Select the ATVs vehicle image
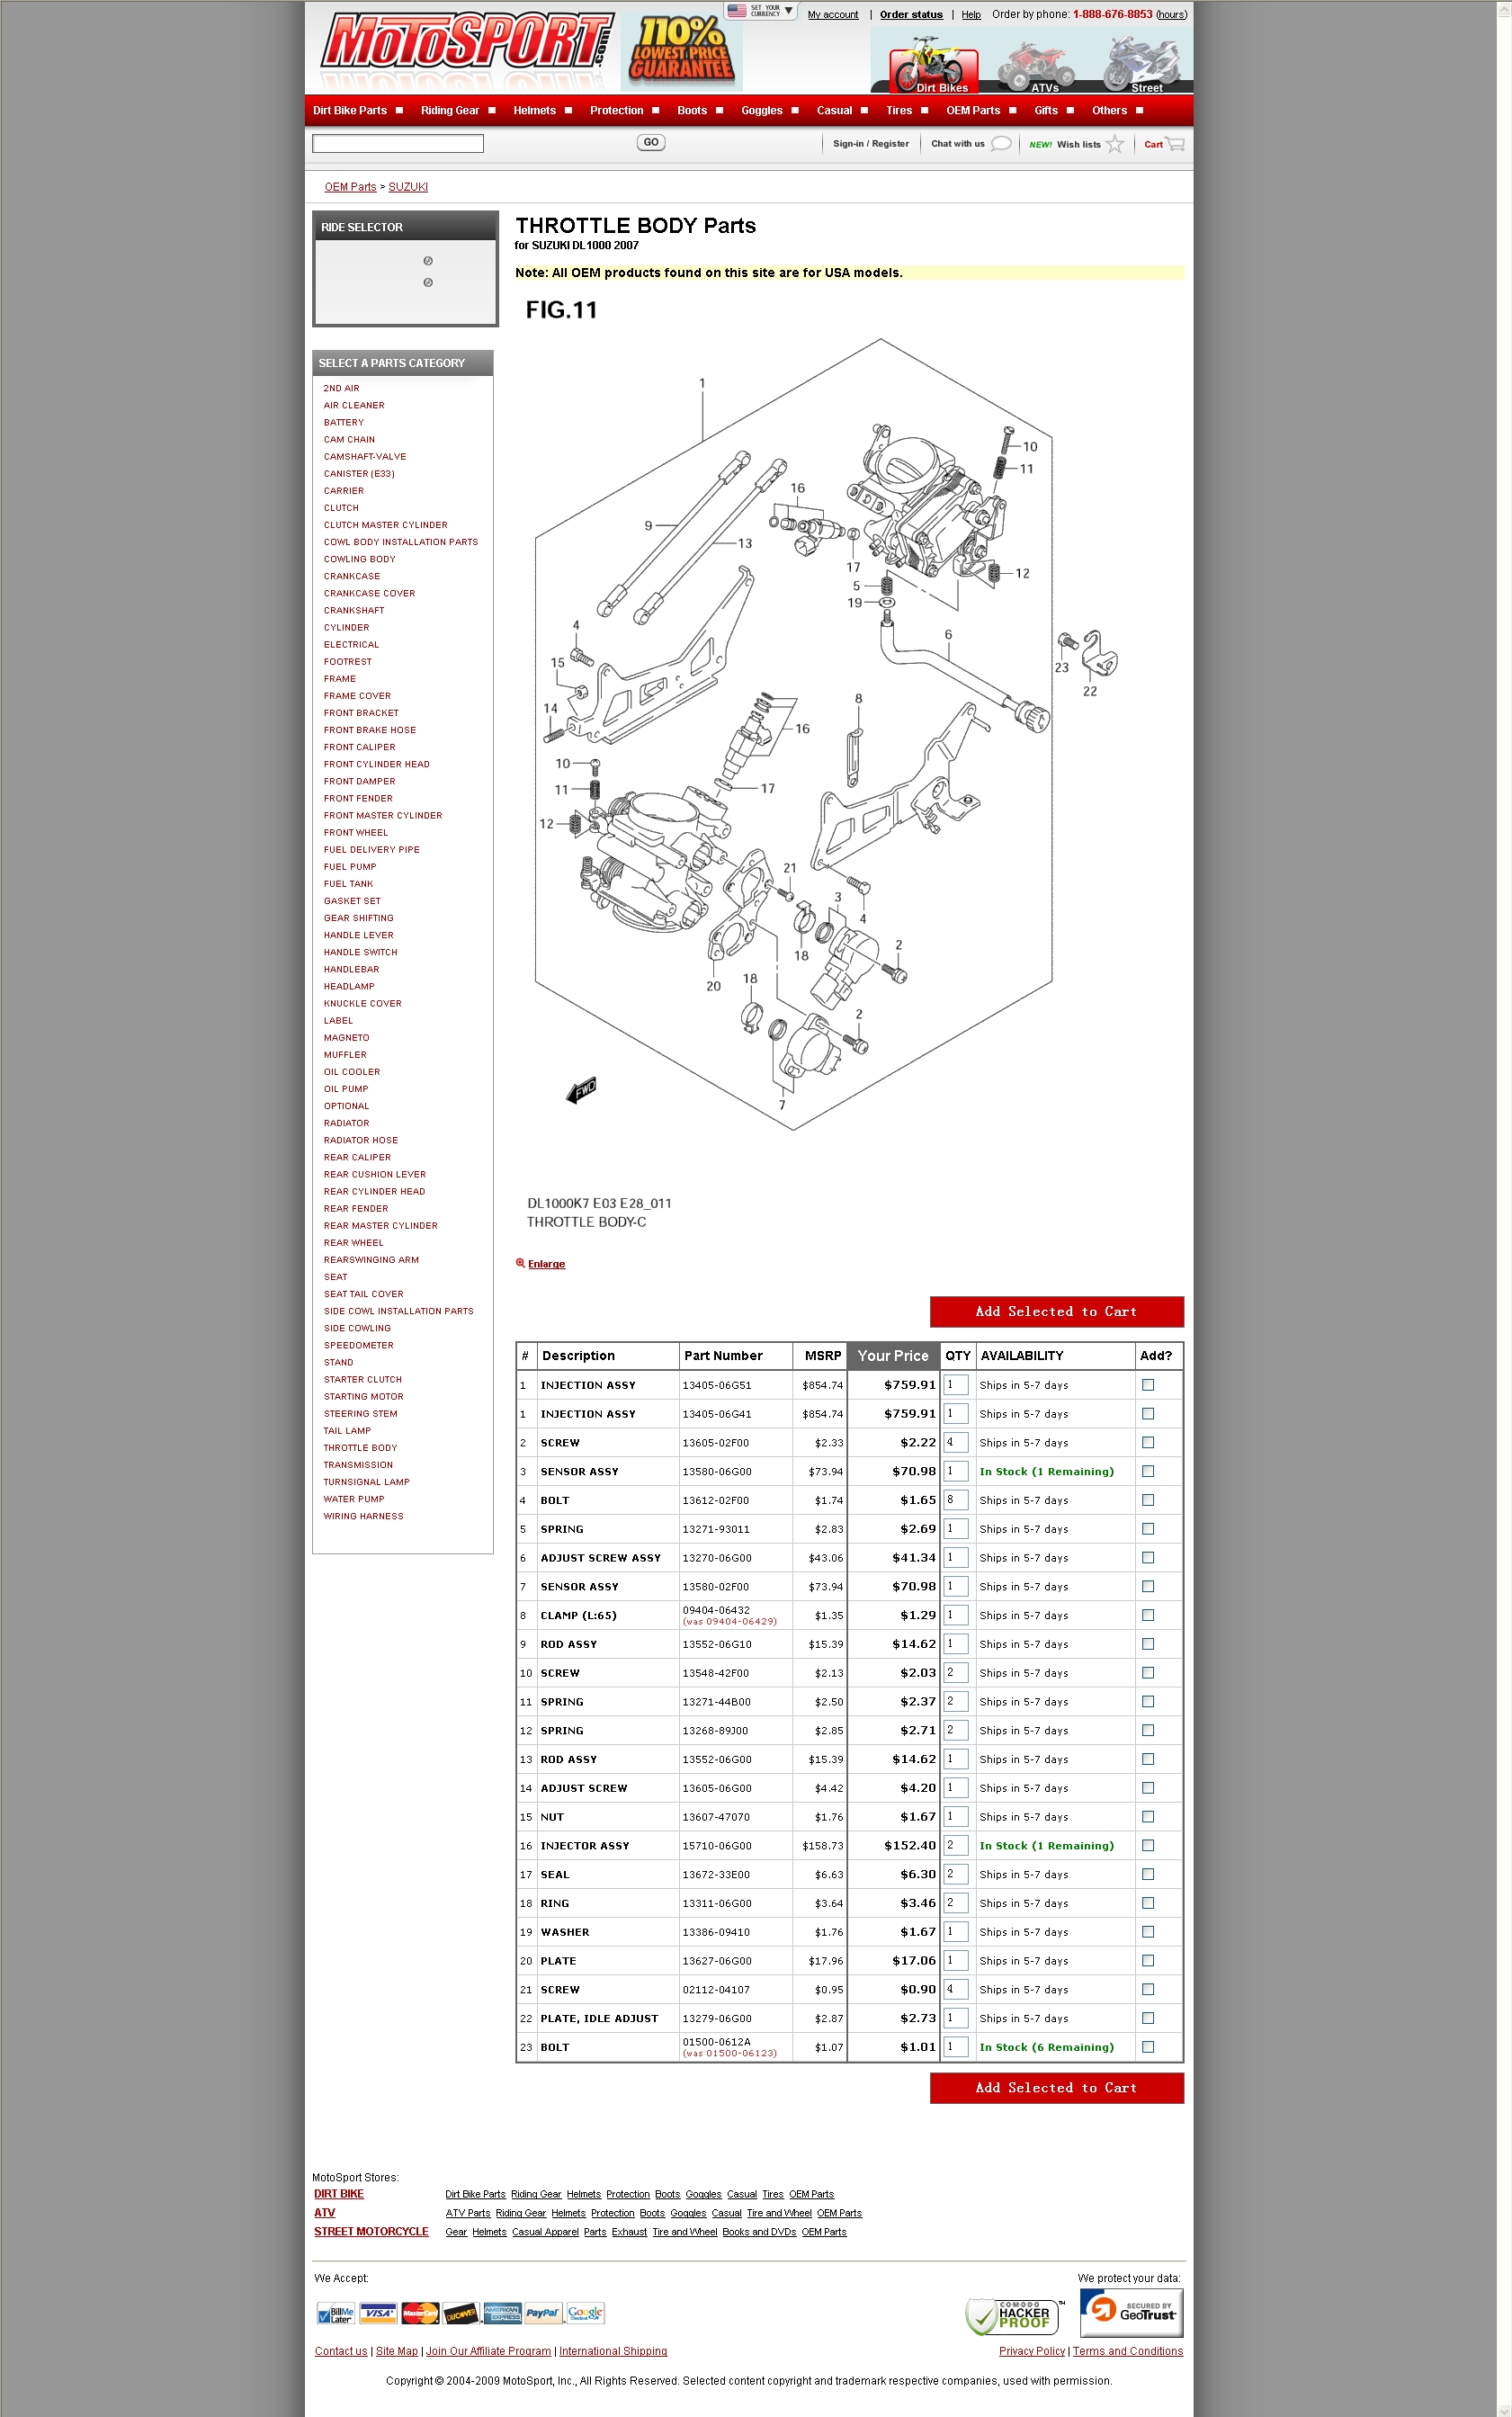Viewport: 1512px width, 2417px height. pyautogui.click(x=1039, y=66)
